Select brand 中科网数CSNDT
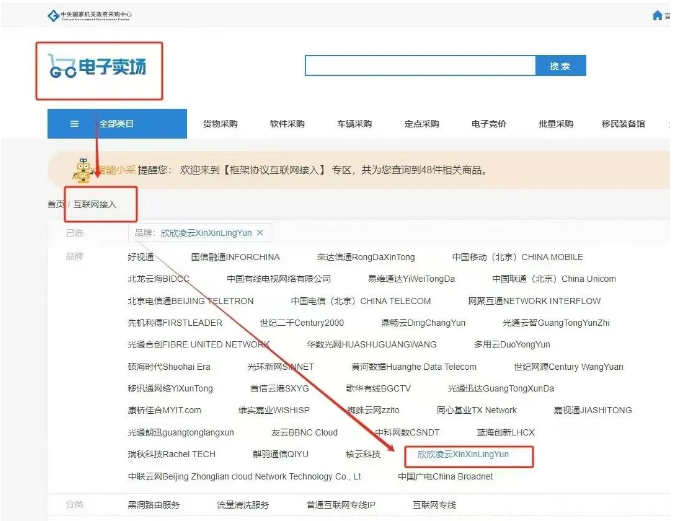This screenshot has width=678, height=521. click(407, 433)
